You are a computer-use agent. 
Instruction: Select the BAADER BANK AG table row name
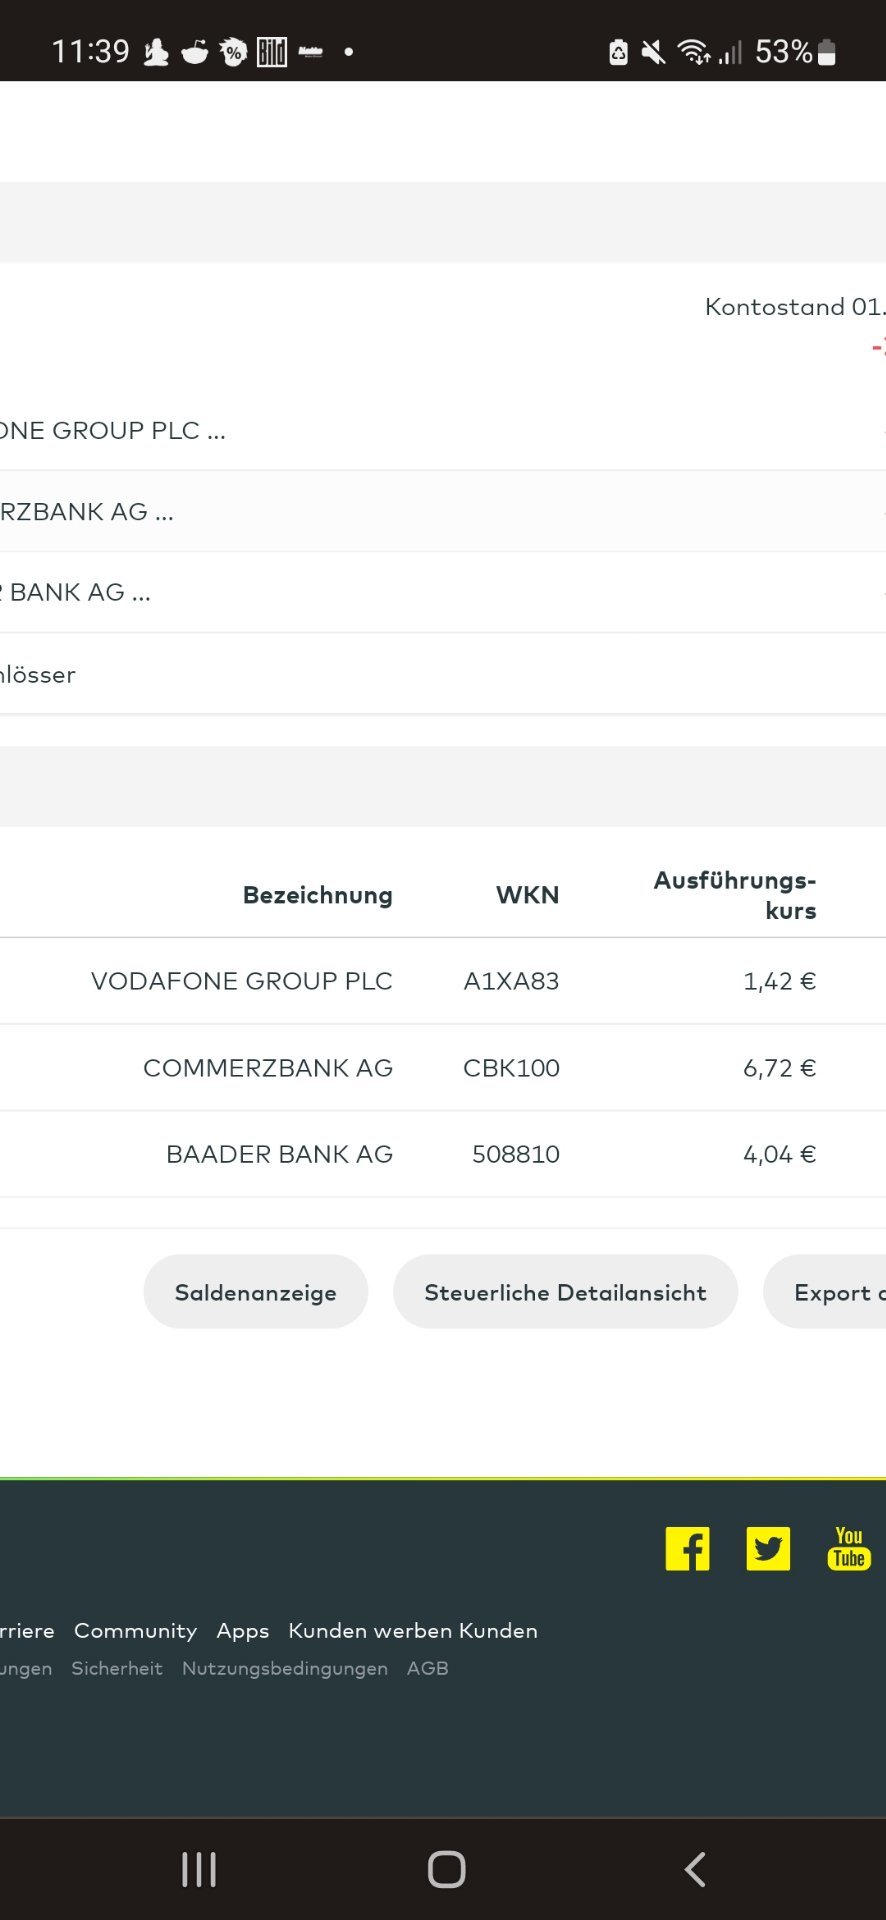click(280, 1154)
